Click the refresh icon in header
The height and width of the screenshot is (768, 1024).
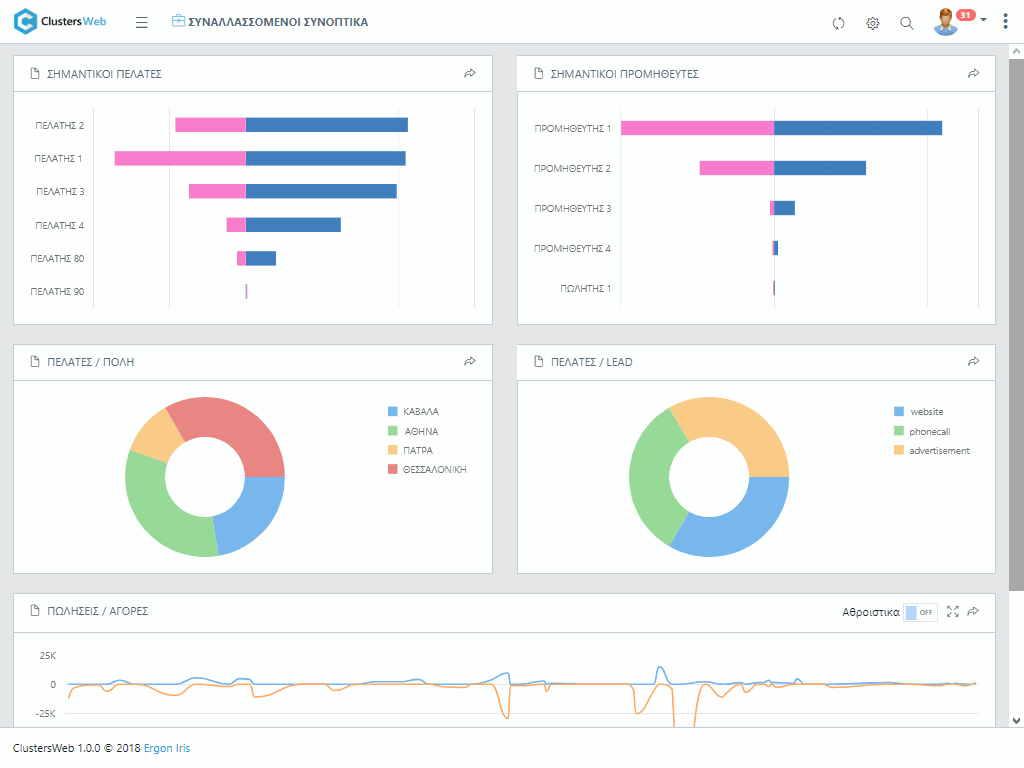click(838, 23)
